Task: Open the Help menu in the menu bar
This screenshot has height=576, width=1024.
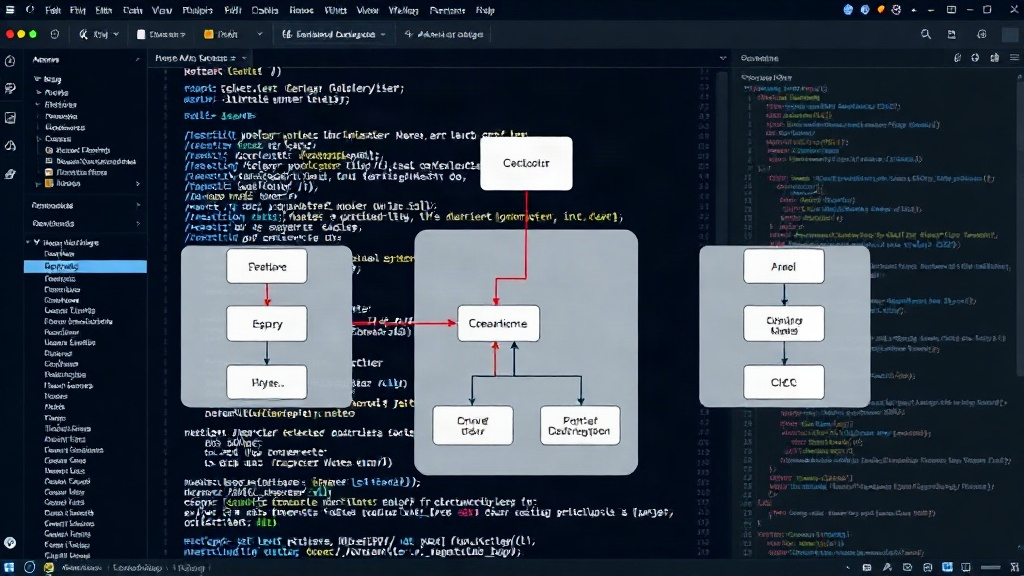Action: [485, 10]
